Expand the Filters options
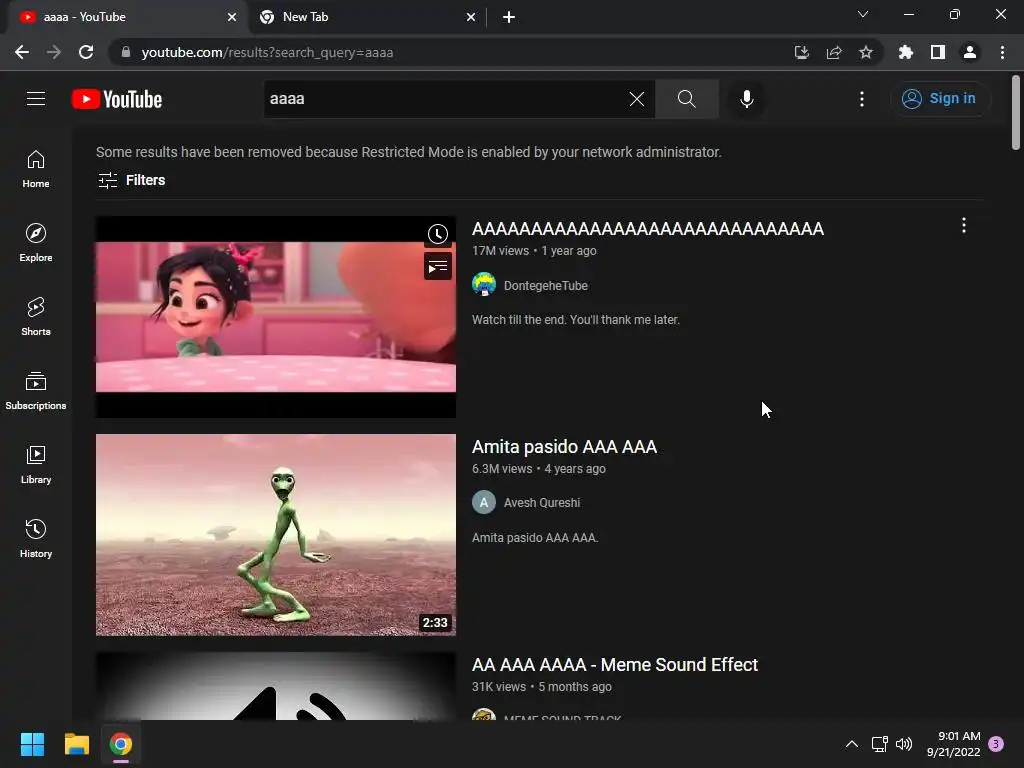The width and height of the screenshot is (1024, 768). click(x=131, y=180)
